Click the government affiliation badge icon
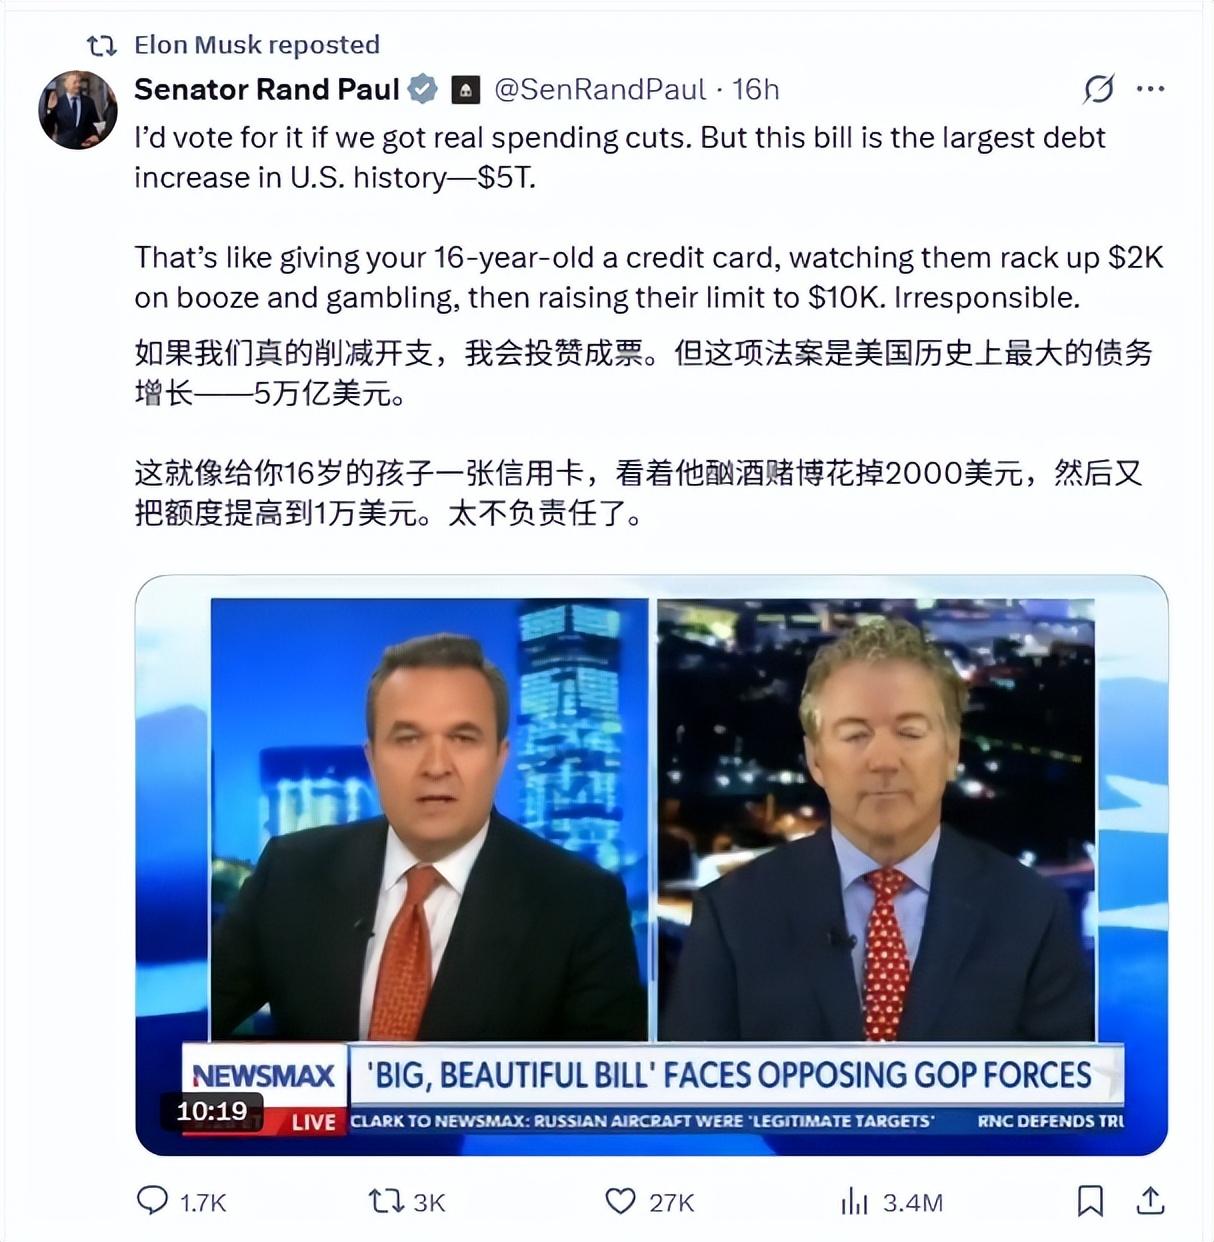The image size is (1214, 1242). [465, 90]
